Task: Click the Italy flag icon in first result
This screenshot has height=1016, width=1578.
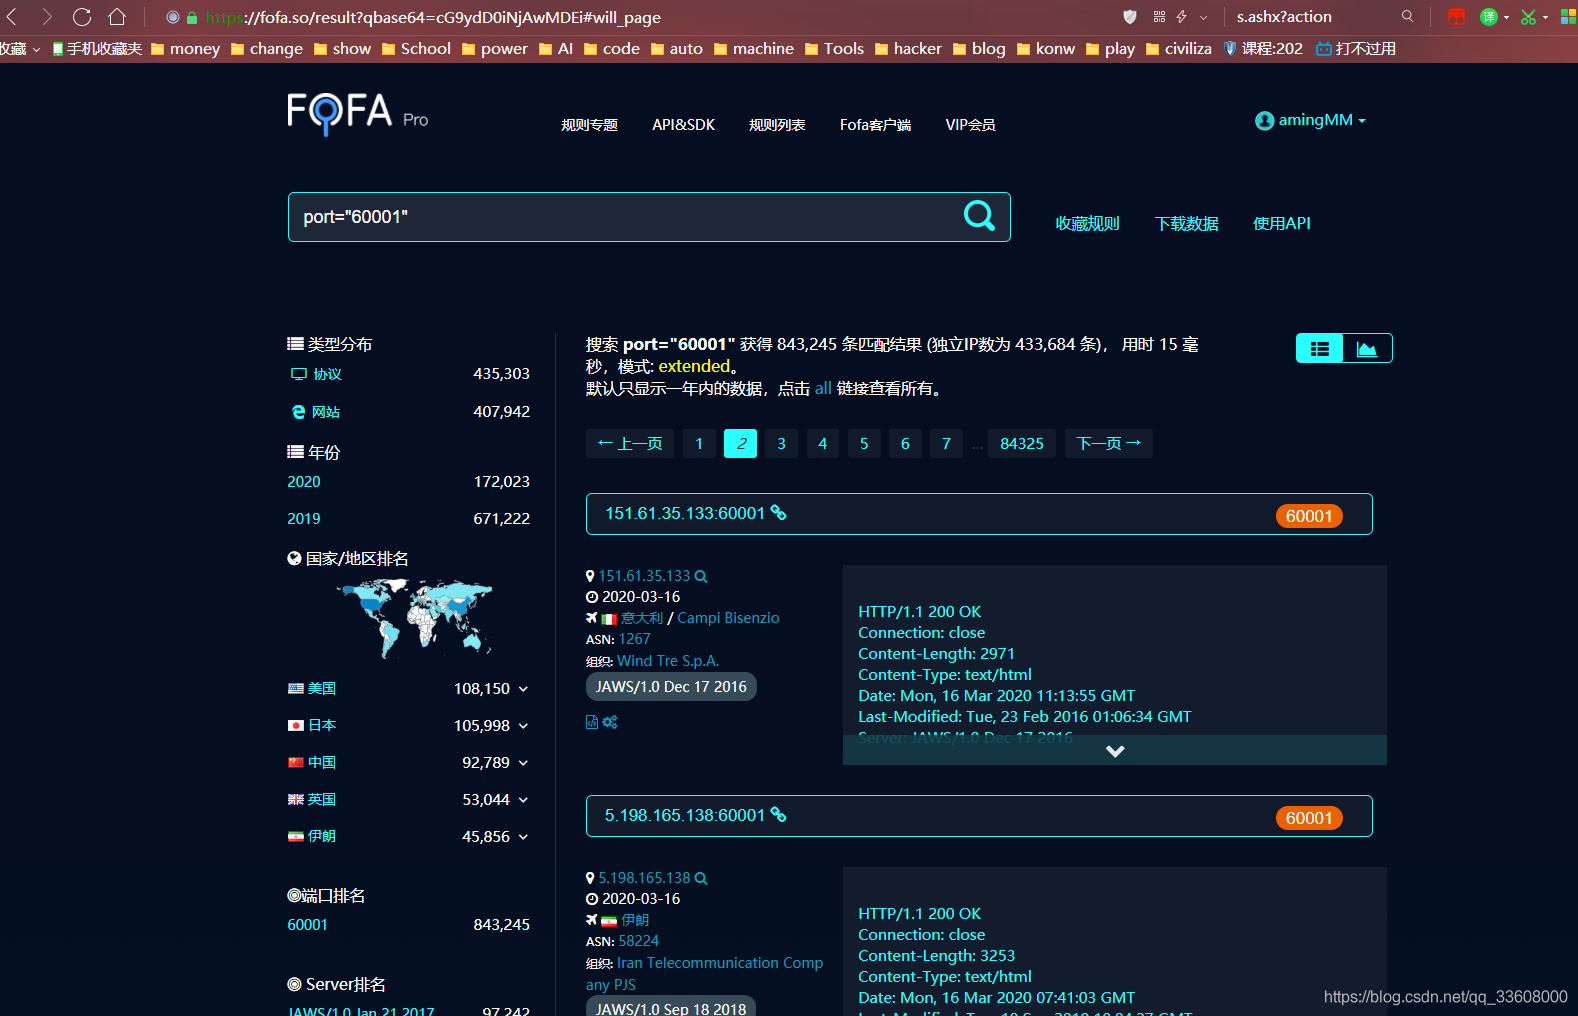Action: (609, 619)
